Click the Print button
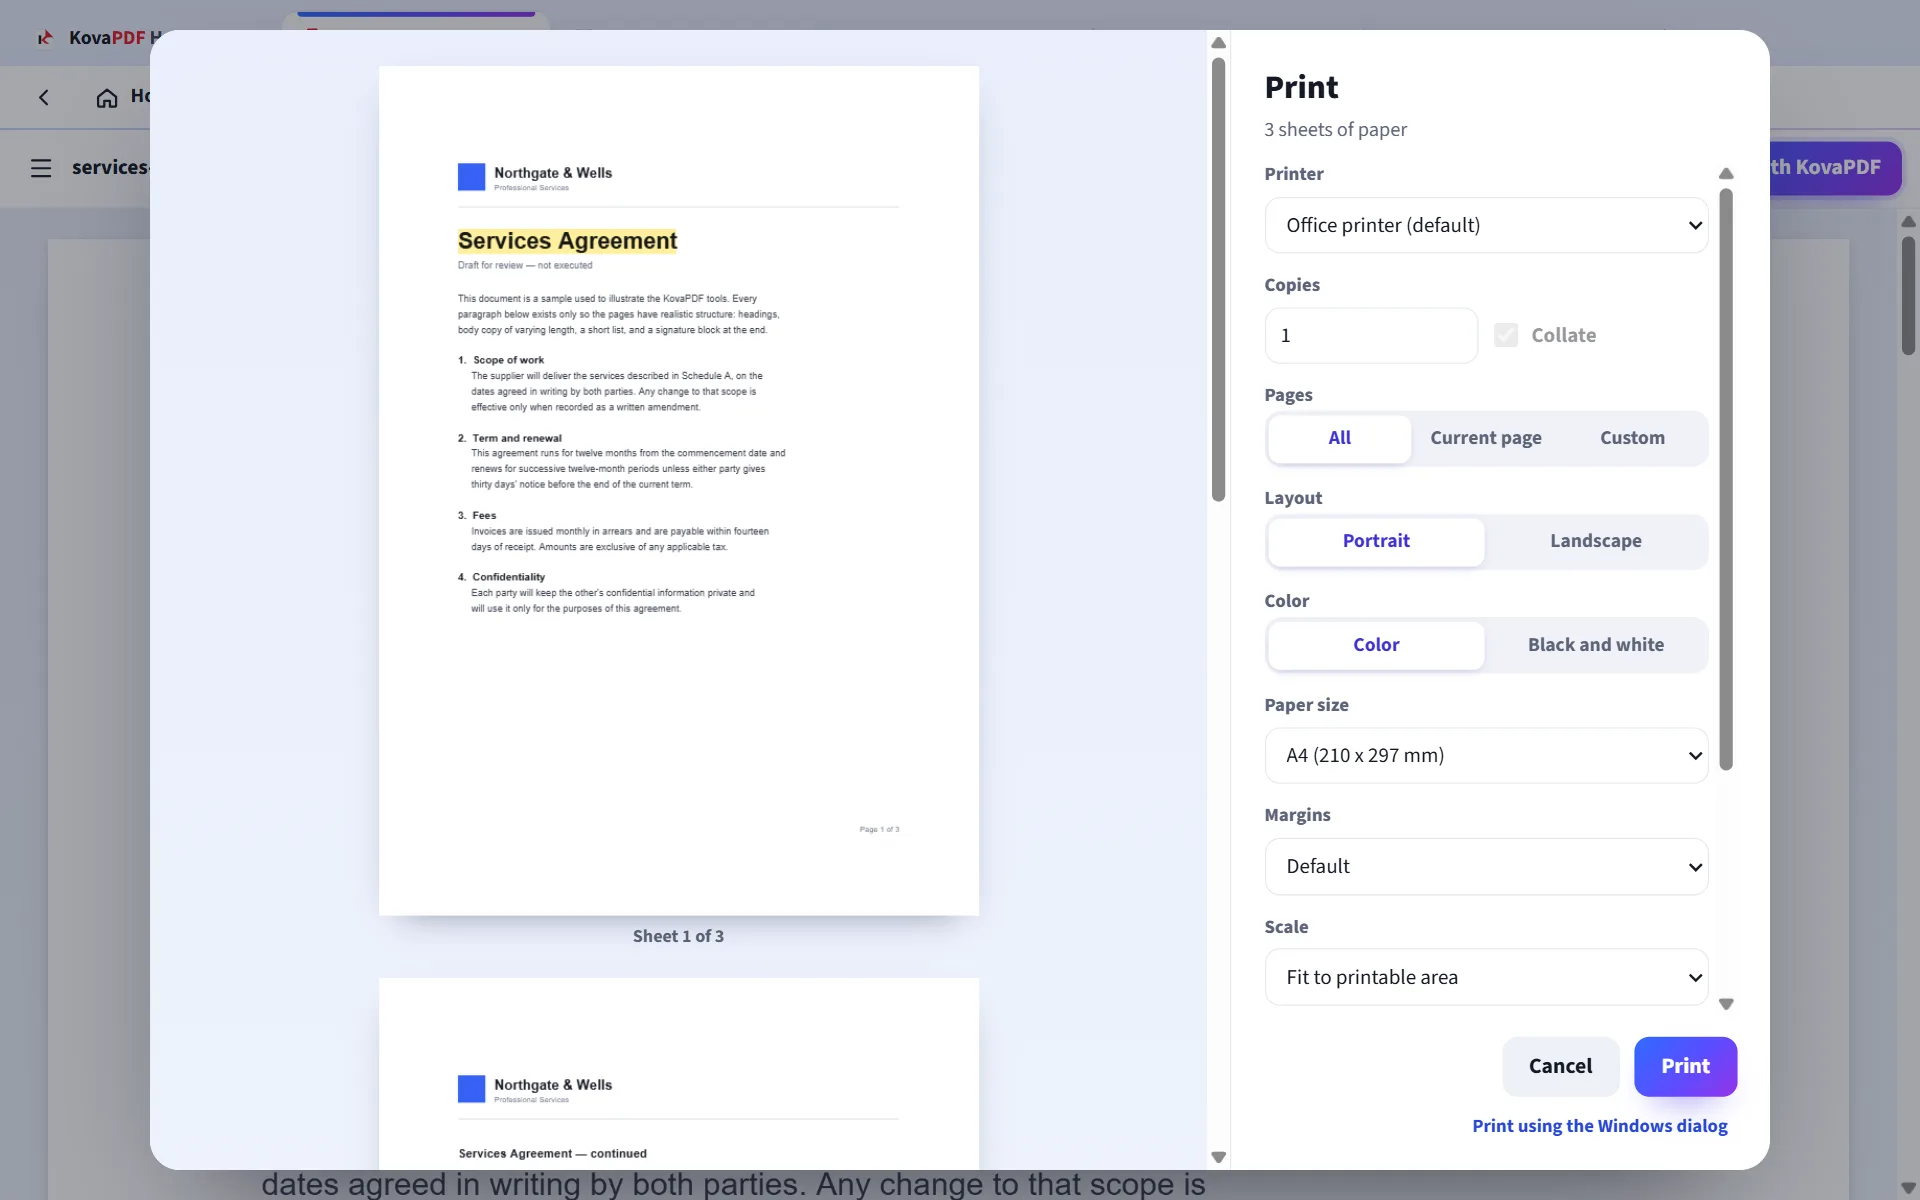Screen dimensions: 1920x1200 tap(1685, 1066)
